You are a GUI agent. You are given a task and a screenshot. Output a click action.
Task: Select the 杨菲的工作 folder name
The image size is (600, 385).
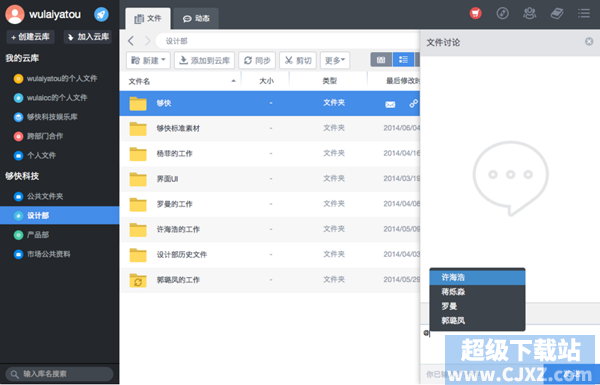click(x=174, y=153)
